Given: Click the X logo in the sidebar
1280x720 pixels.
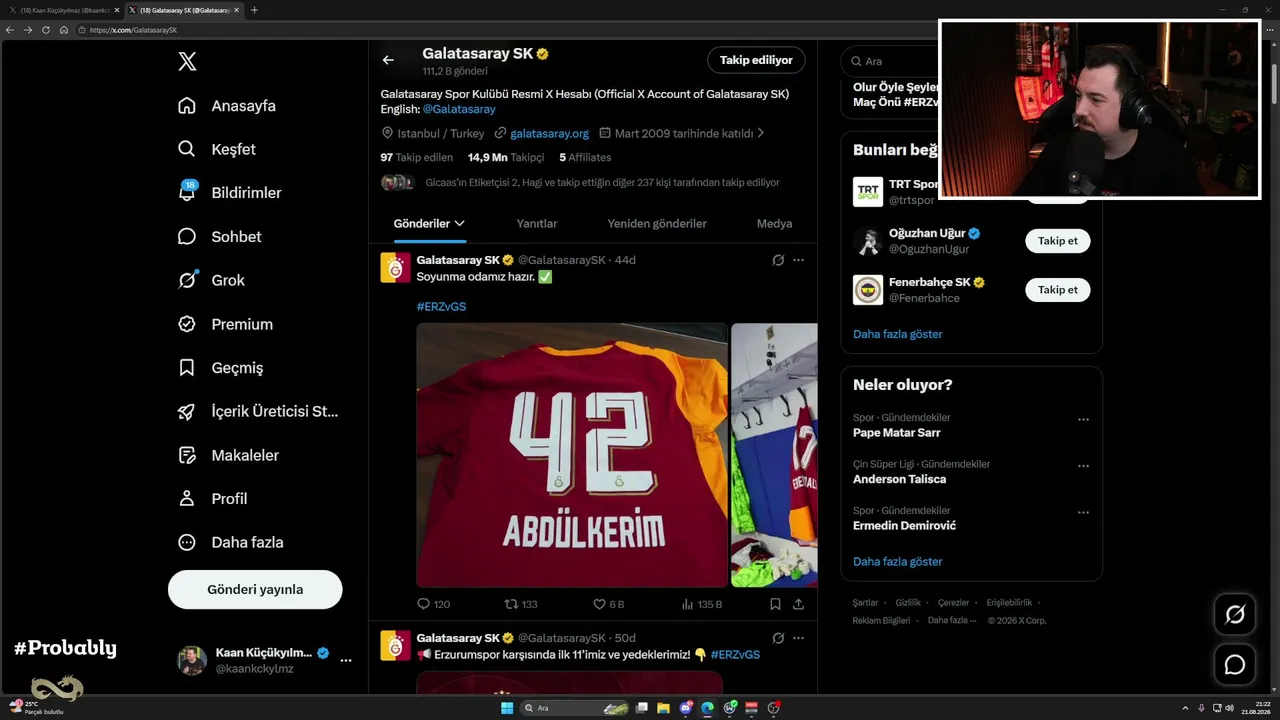Looking at the screenshot, I should 187,62.
